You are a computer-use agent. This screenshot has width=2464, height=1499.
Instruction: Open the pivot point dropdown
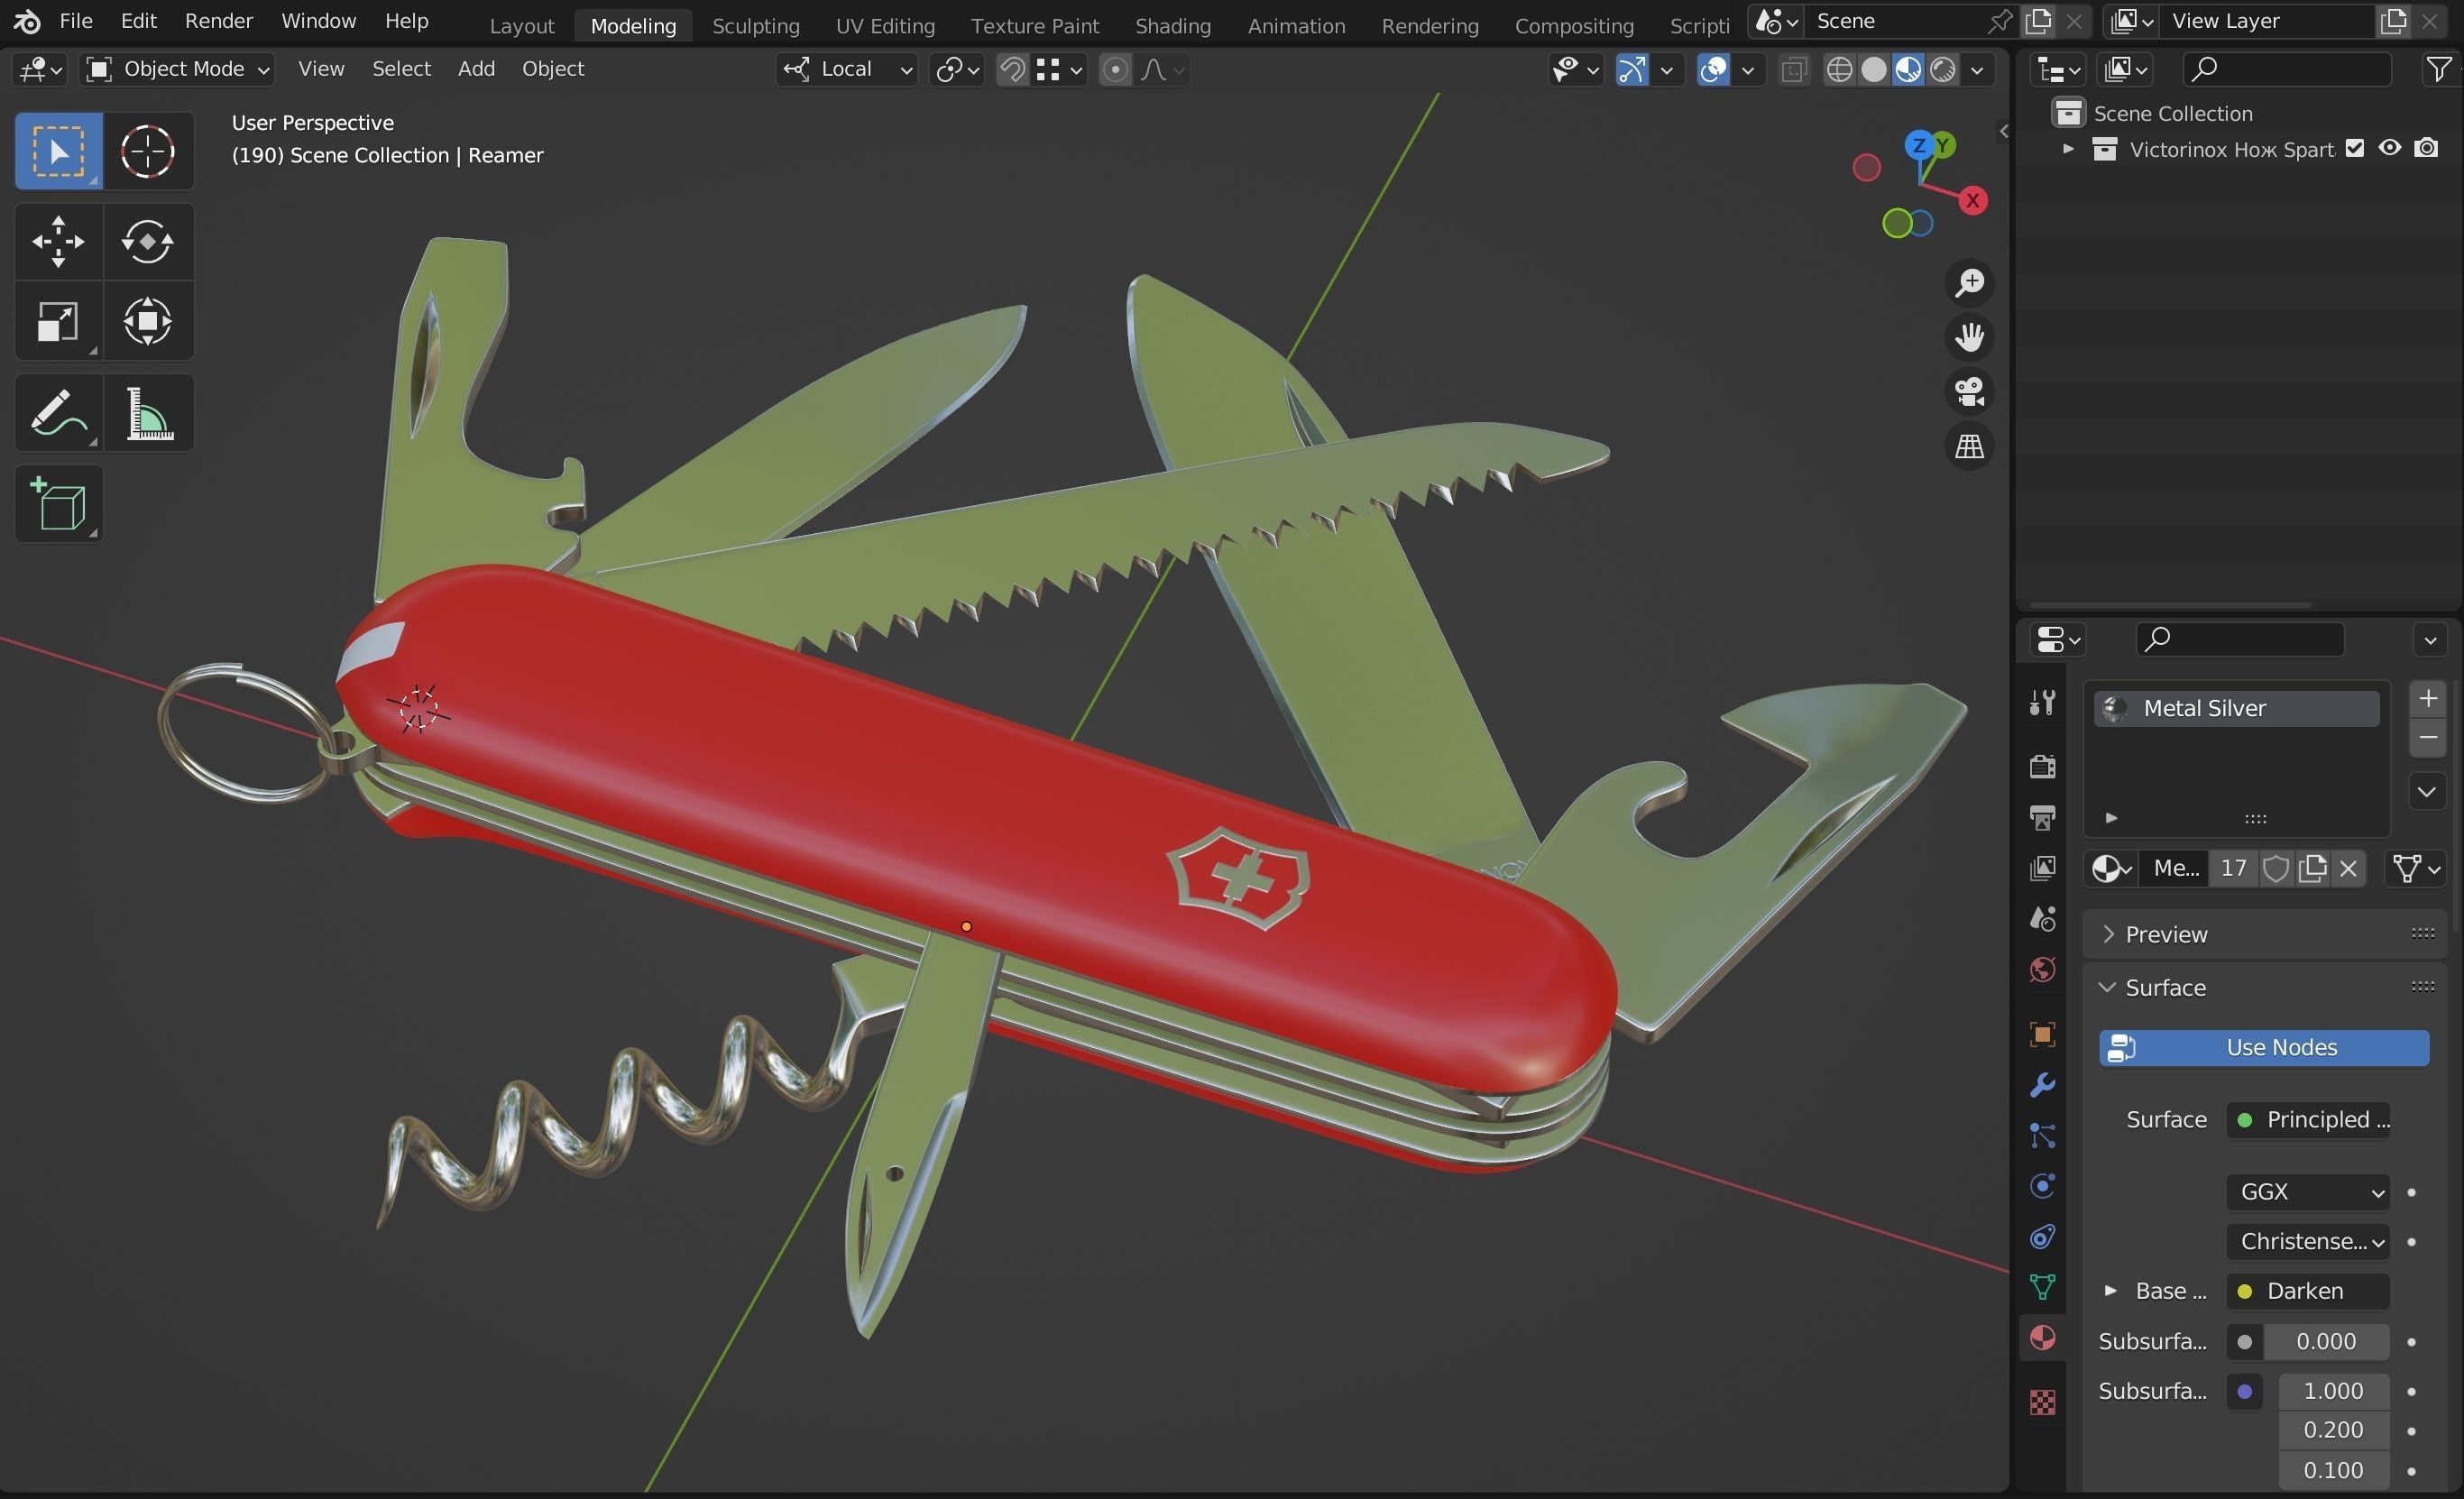pos(956,69)
